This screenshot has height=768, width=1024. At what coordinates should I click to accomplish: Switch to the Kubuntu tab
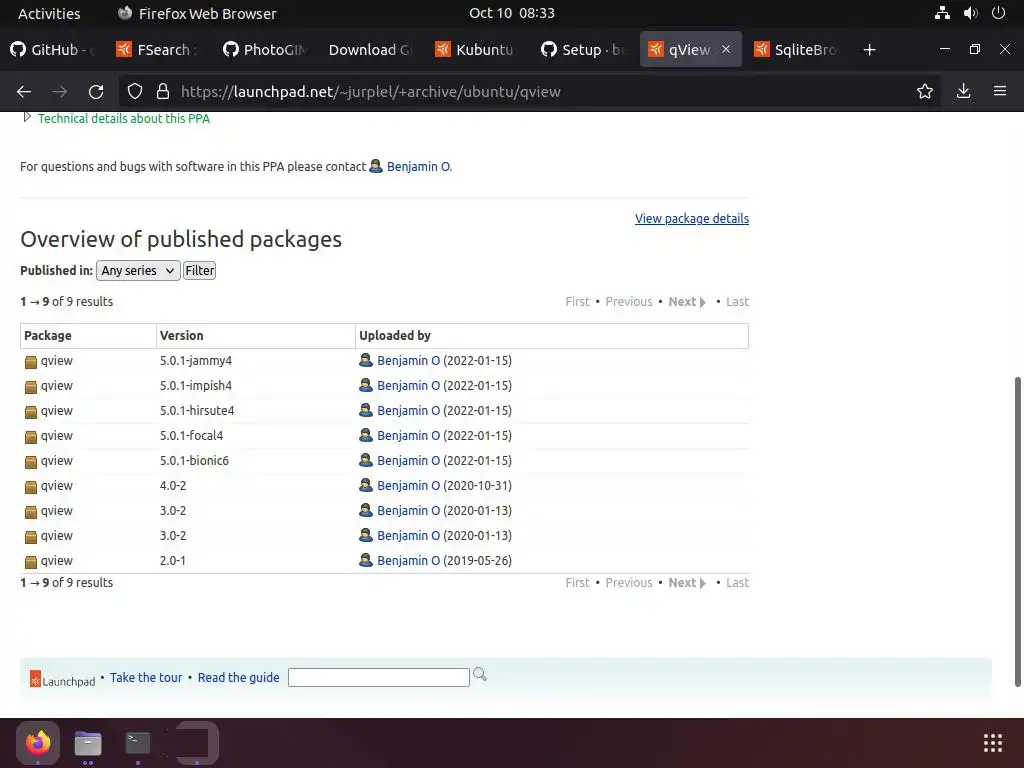click(475, 50)
